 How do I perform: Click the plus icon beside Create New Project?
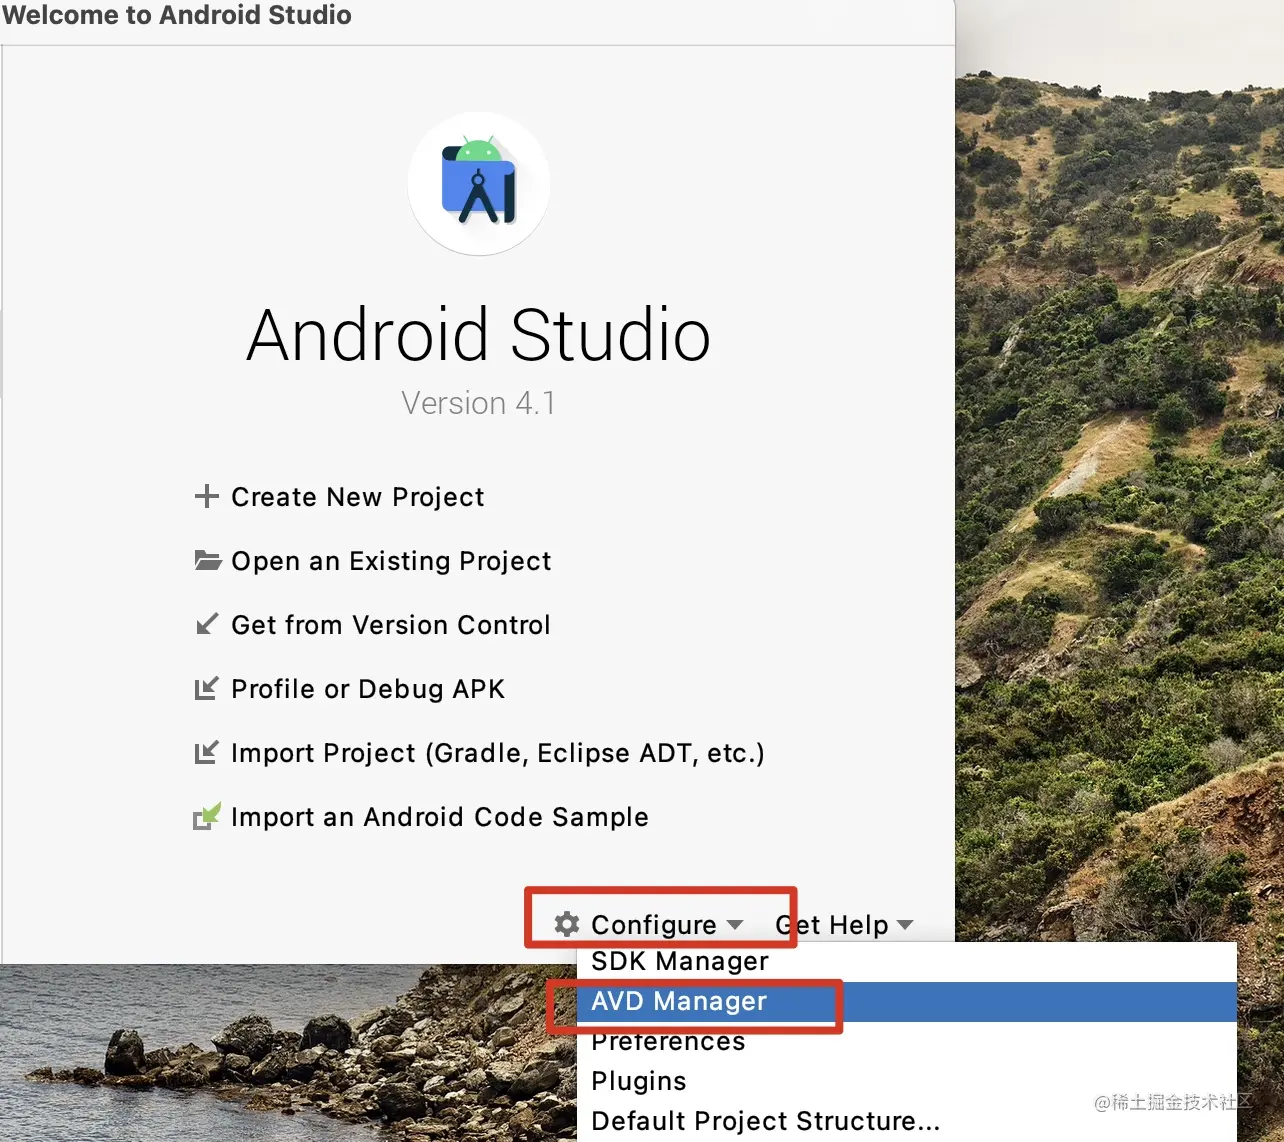tap(206, 496)
